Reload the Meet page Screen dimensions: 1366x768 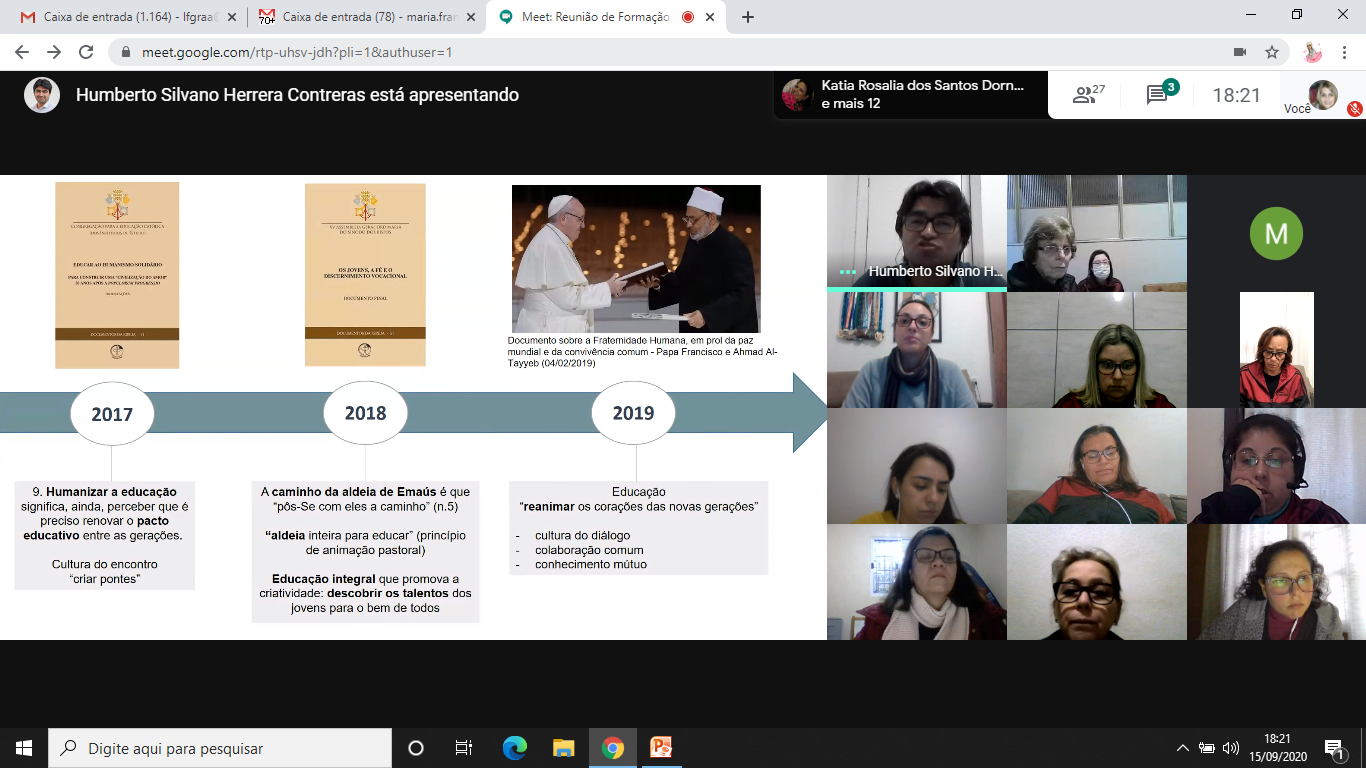(x=86, y=52)
